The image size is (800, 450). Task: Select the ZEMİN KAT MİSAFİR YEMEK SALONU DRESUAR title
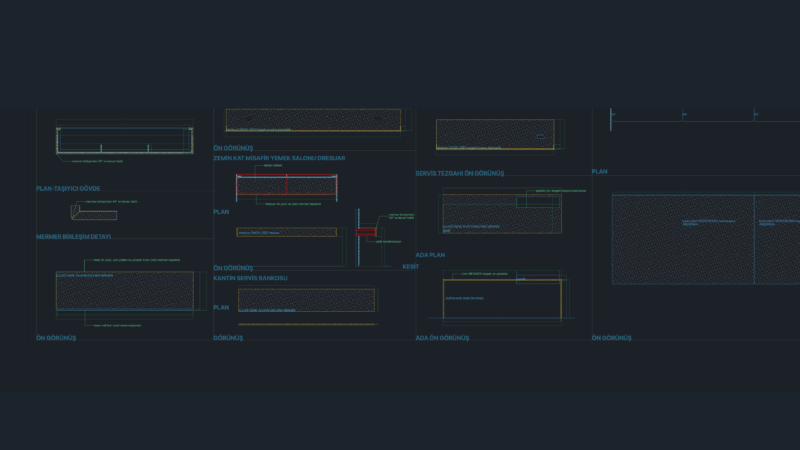[x=279, y=158]
